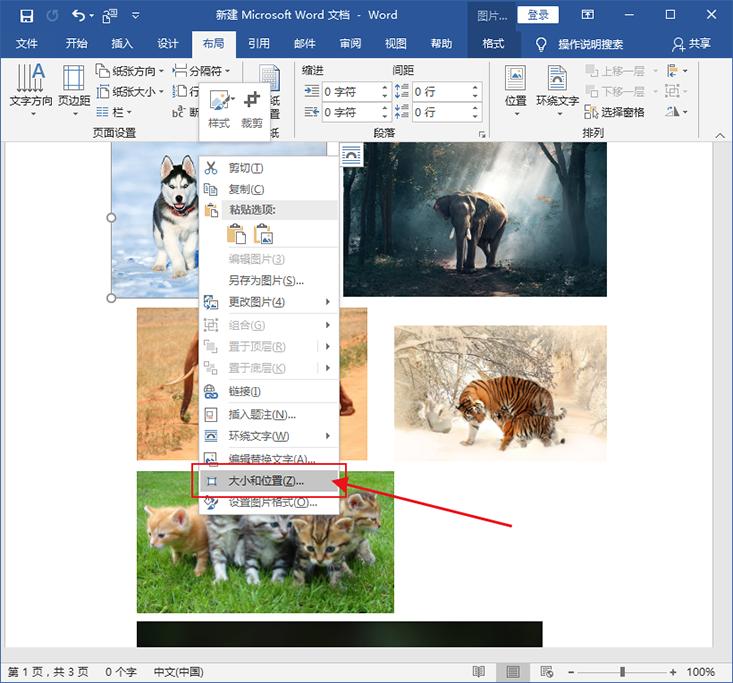Image resolution: width=733 pixels, height=683 pixels.
Task: Click the zoom slider handle
Action: coord(622,672)
